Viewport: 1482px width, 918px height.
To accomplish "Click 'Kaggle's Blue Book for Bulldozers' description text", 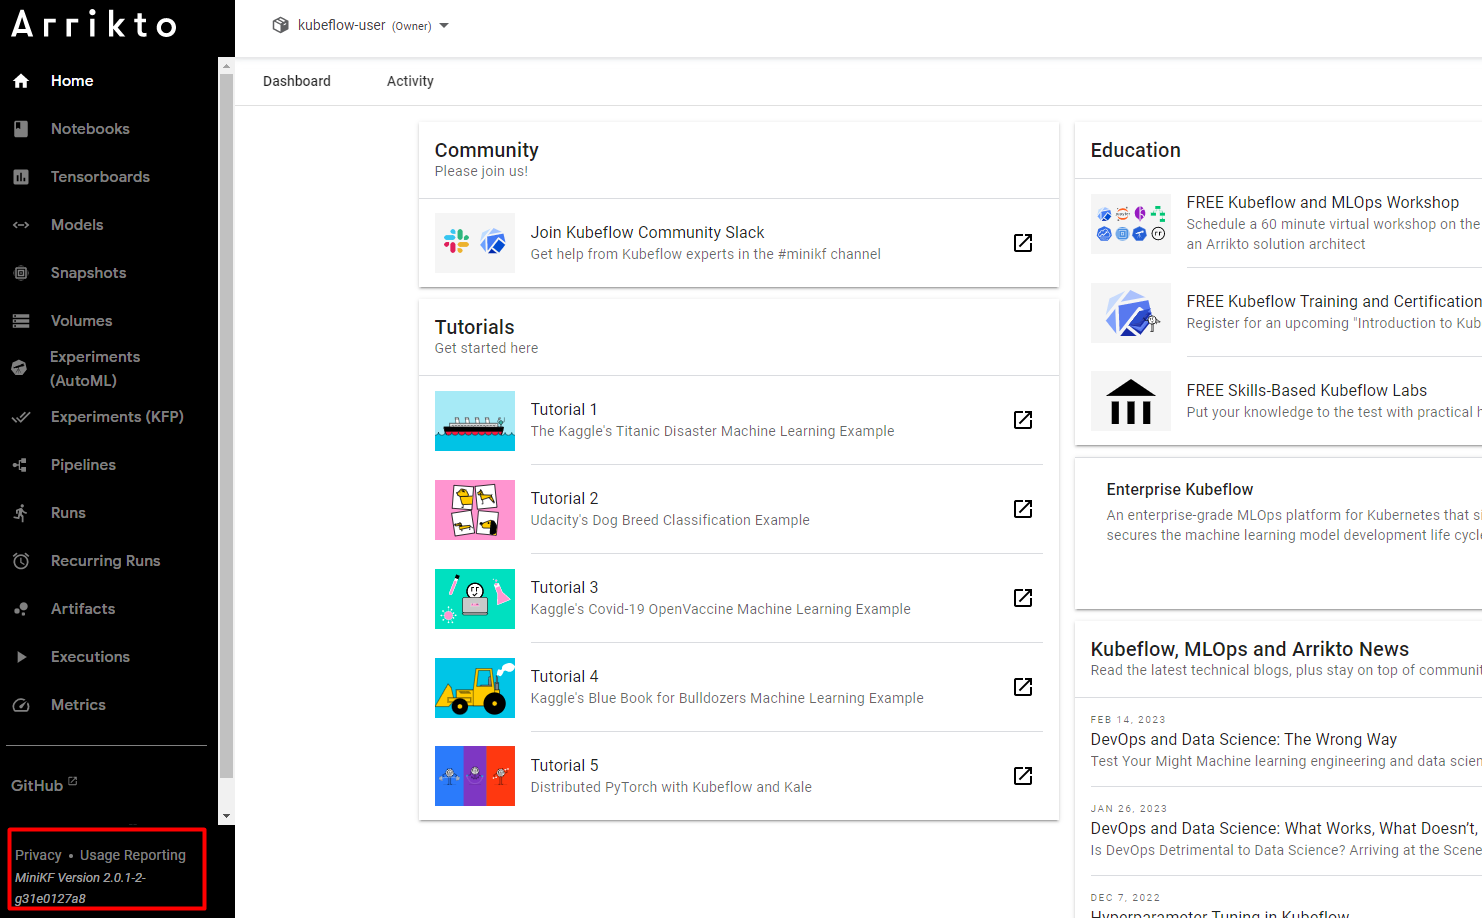I will point(727,698).
